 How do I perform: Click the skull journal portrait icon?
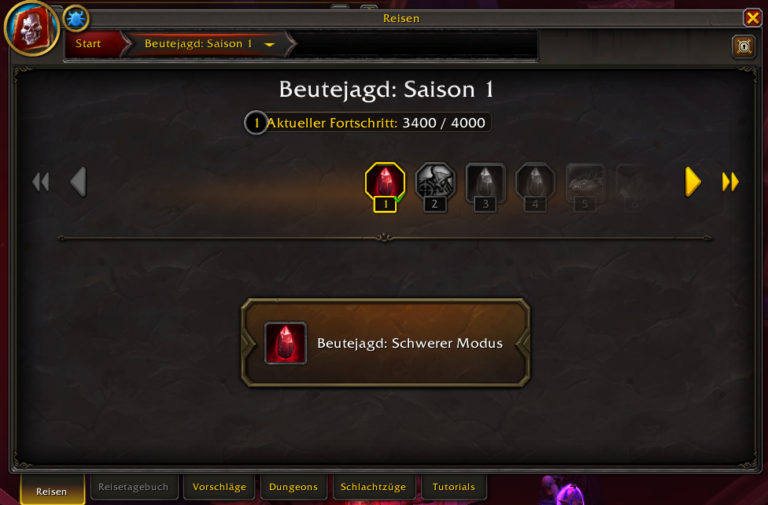31,28
